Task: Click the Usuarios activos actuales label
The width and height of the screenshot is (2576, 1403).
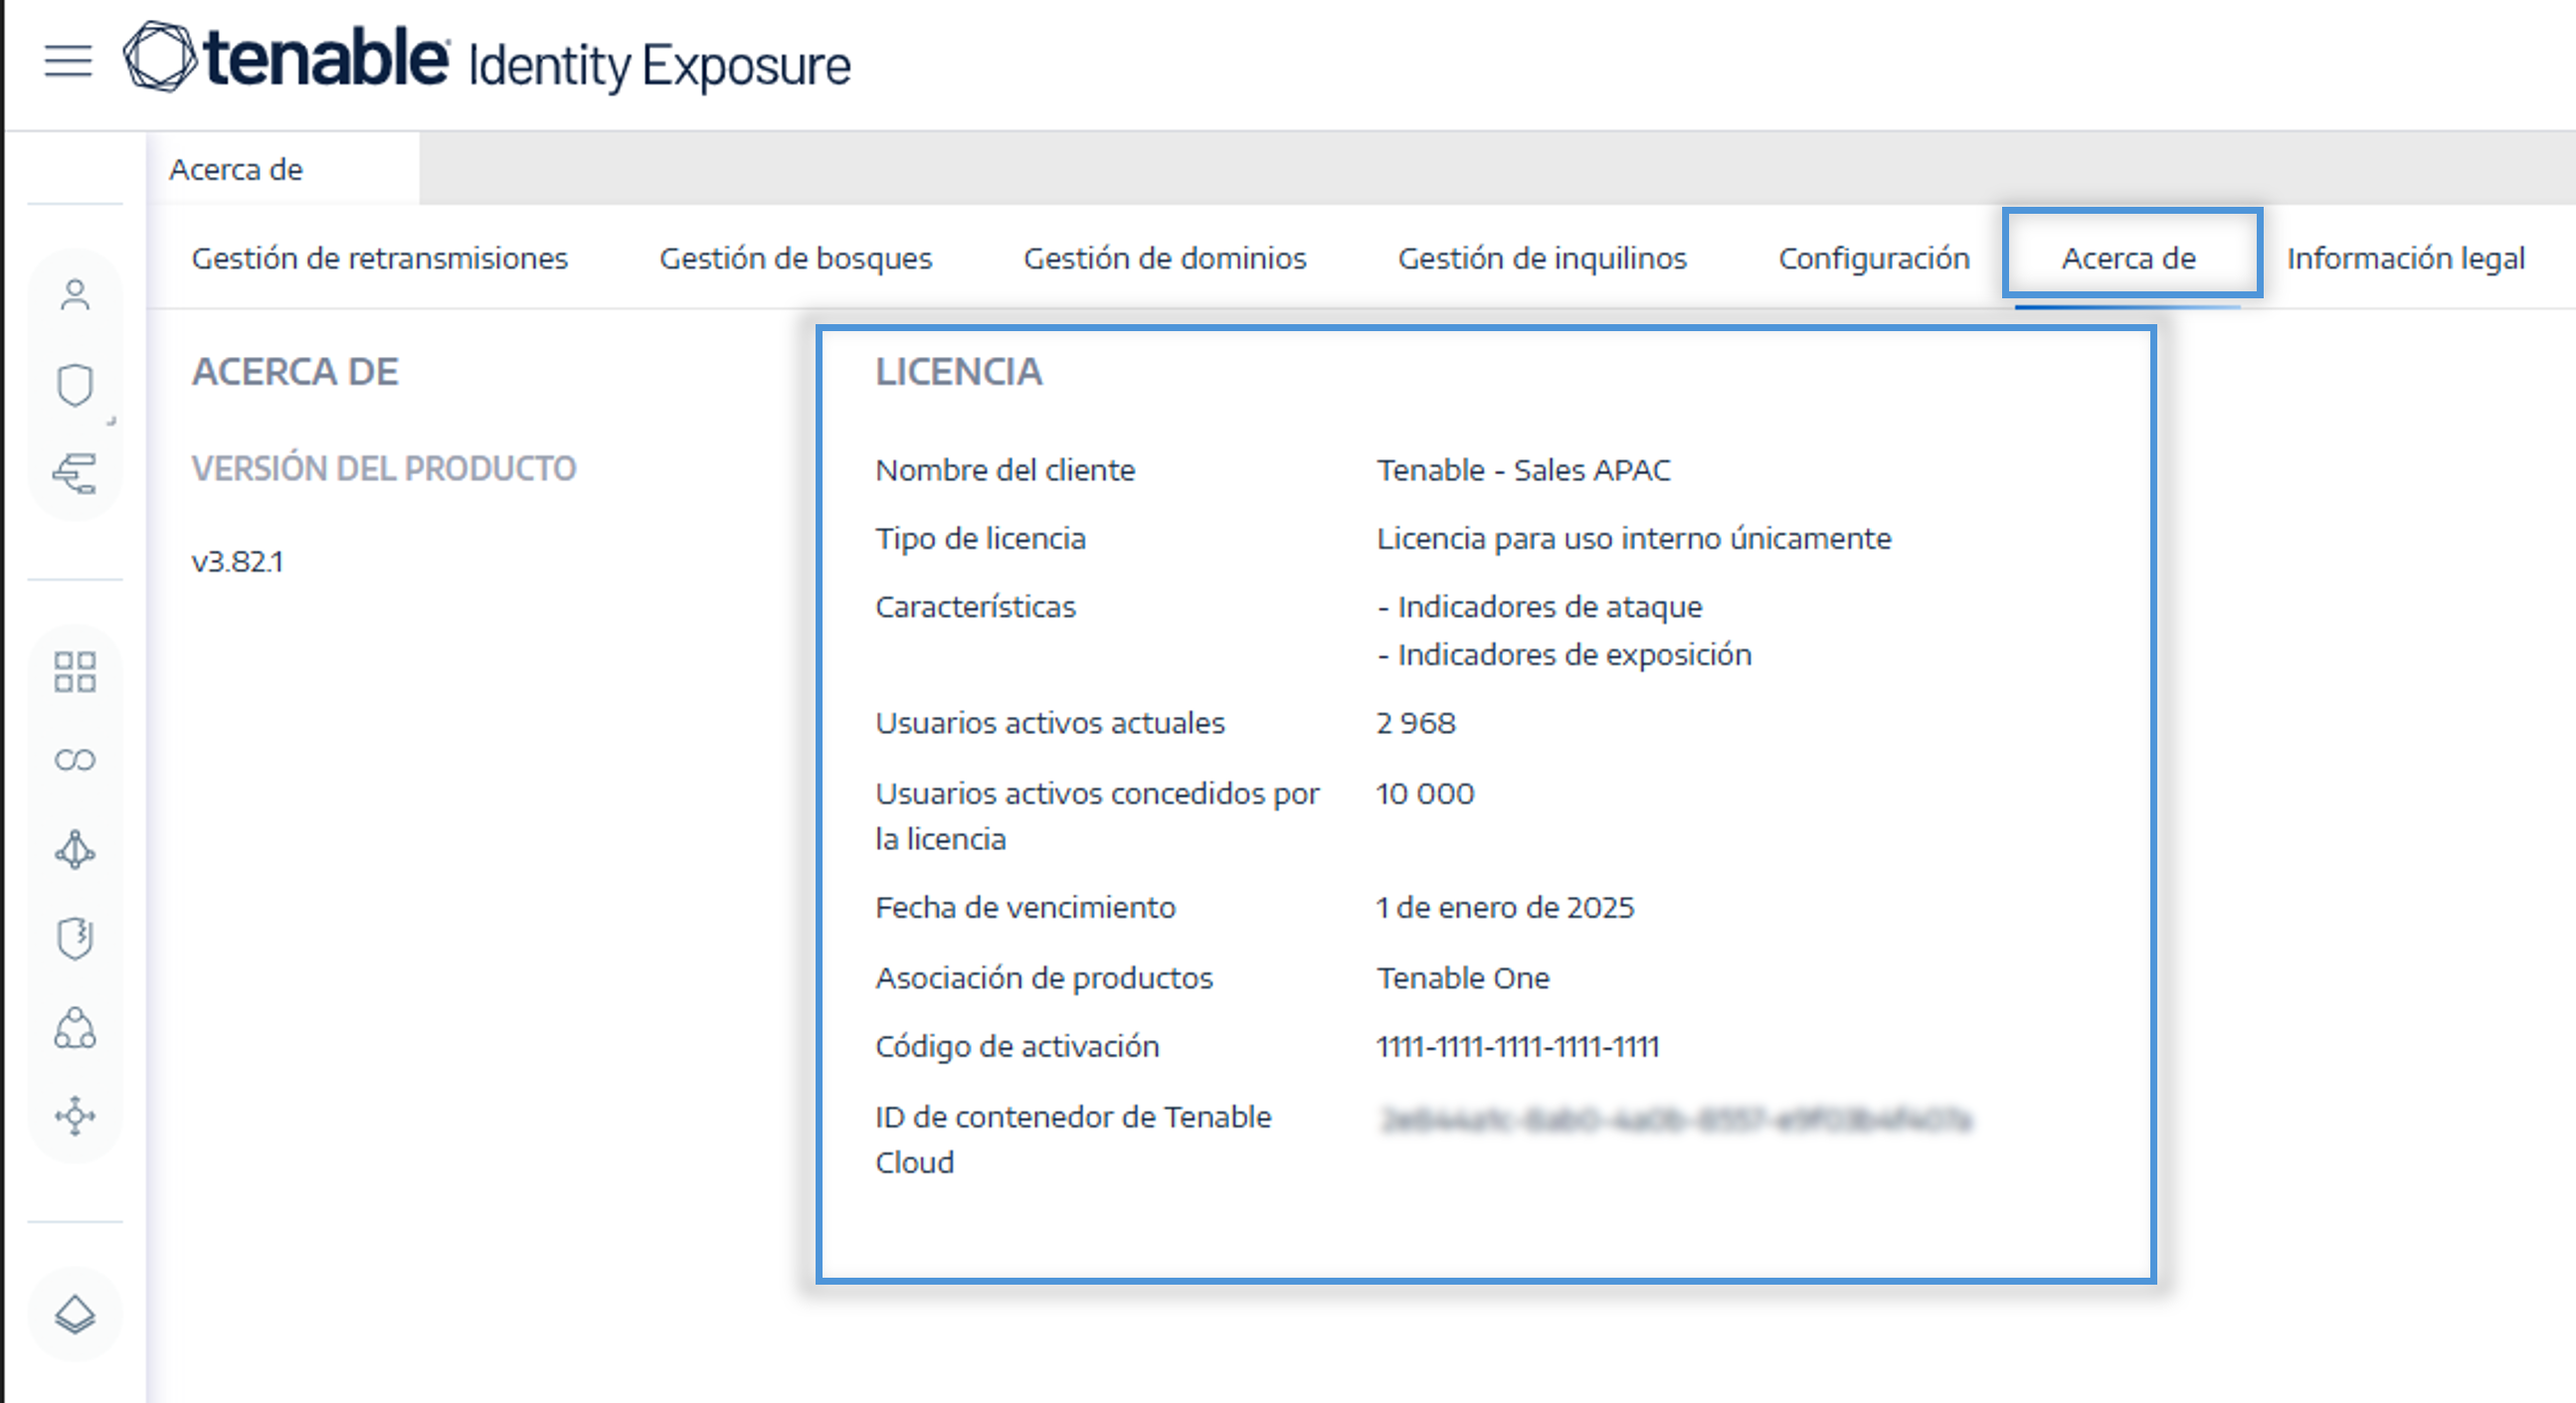Action: pyautogui.click(x=1050, y=722)
